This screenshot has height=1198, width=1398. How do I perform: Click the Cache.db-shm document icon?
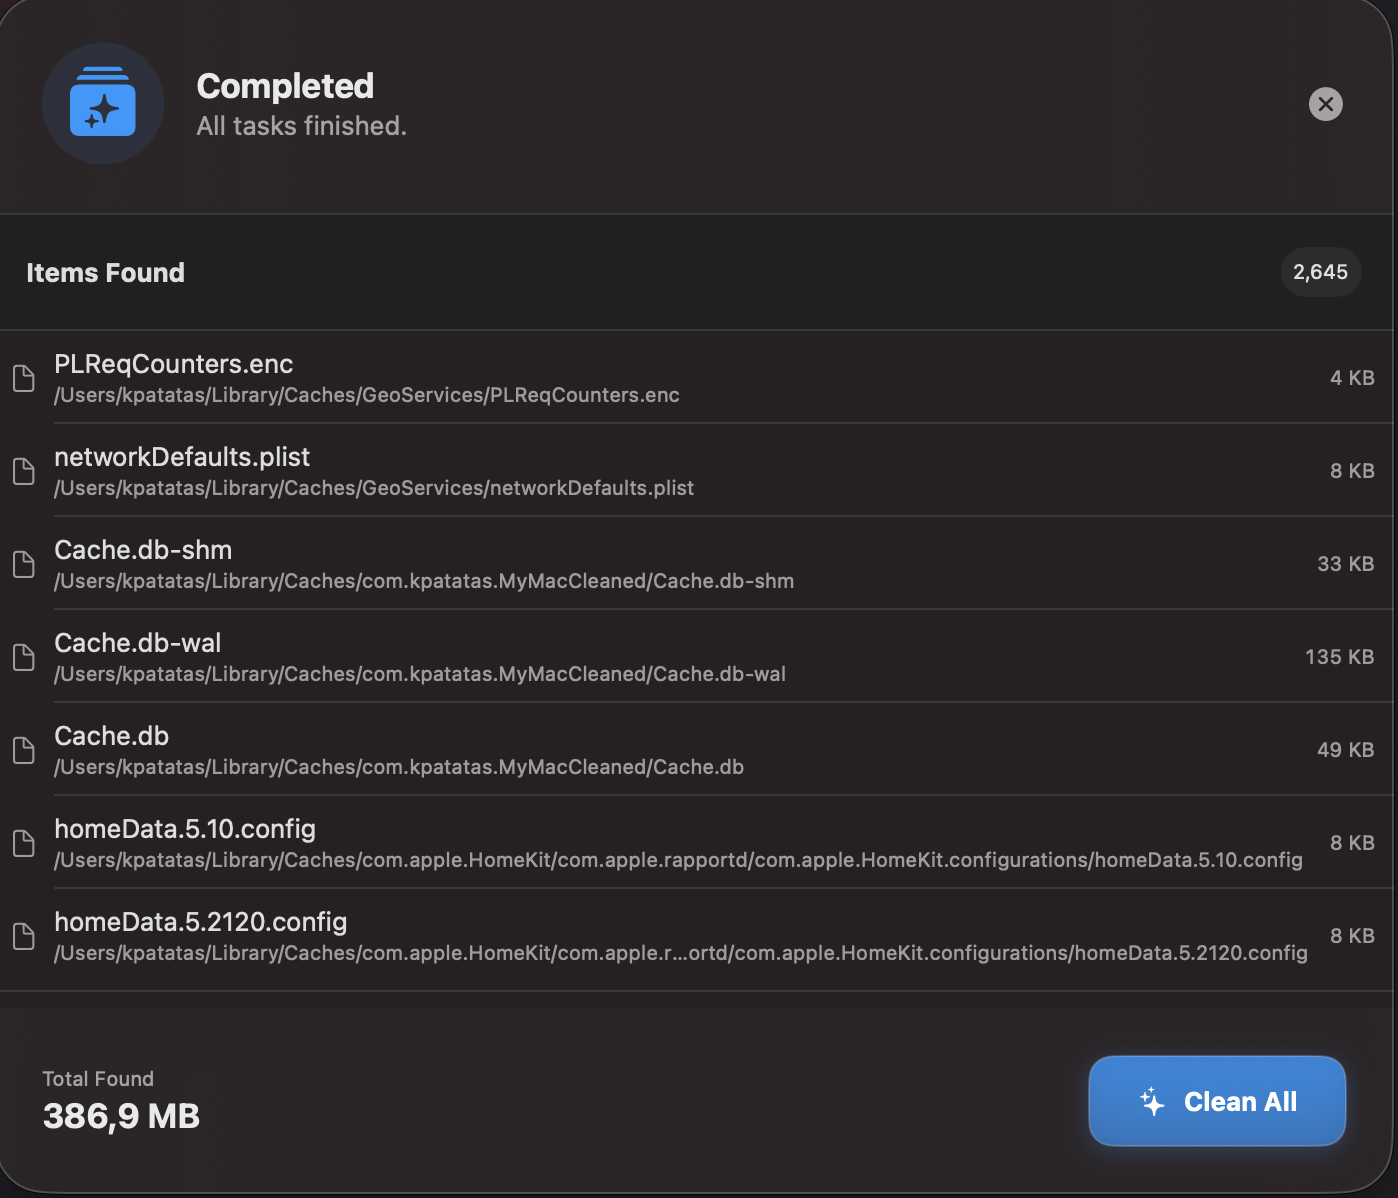[23, 564]
